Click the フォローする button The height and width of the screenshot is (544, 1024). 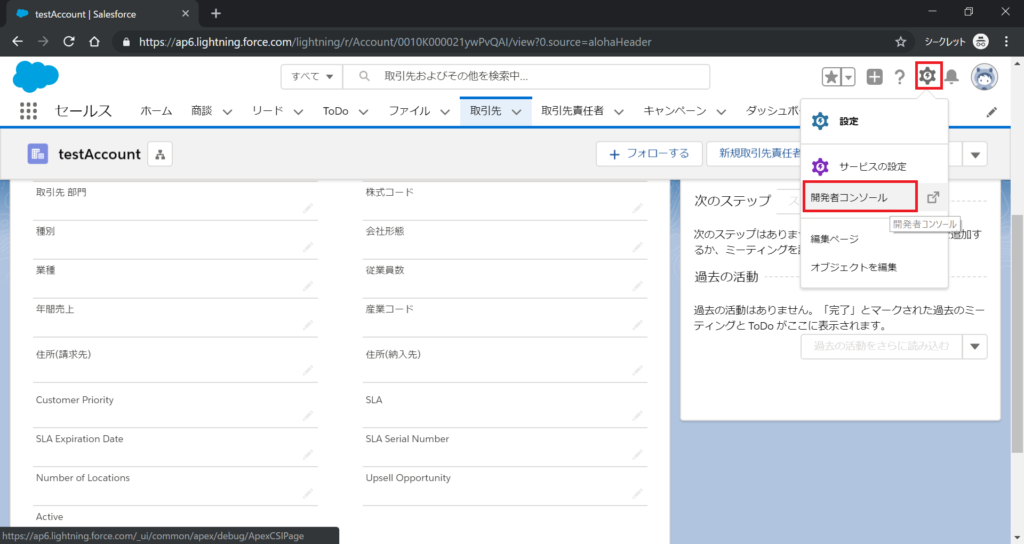649,153
